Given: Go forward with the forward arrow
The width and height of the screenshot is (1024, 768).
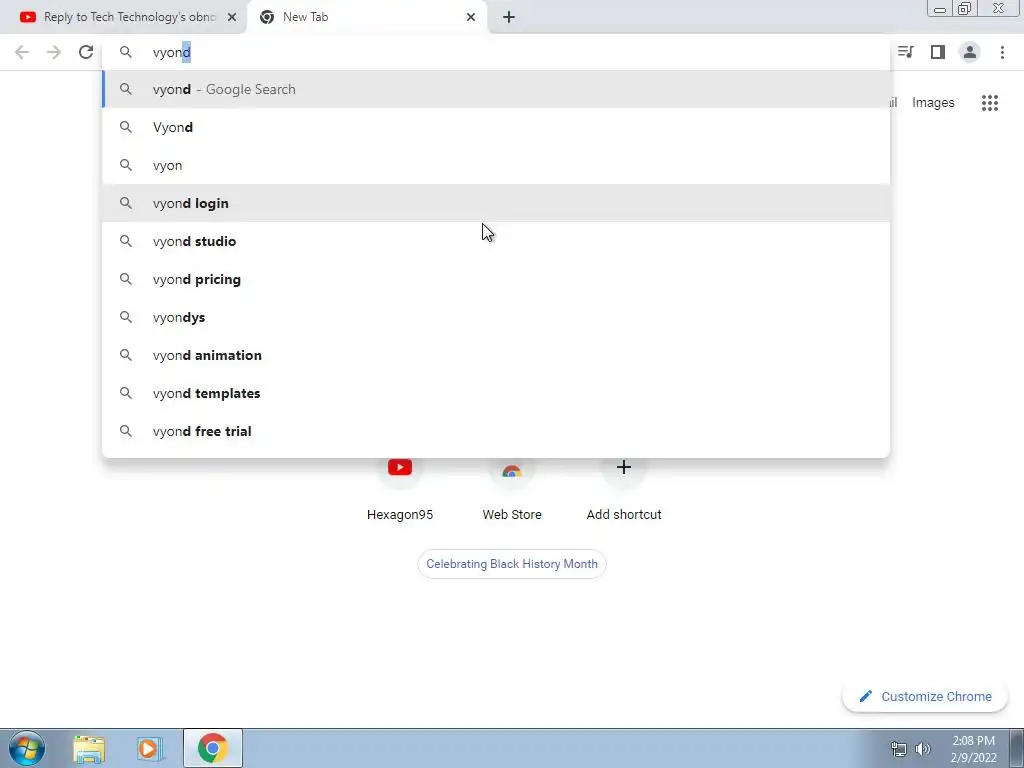Looking at the screenshot, I should 54,52.
